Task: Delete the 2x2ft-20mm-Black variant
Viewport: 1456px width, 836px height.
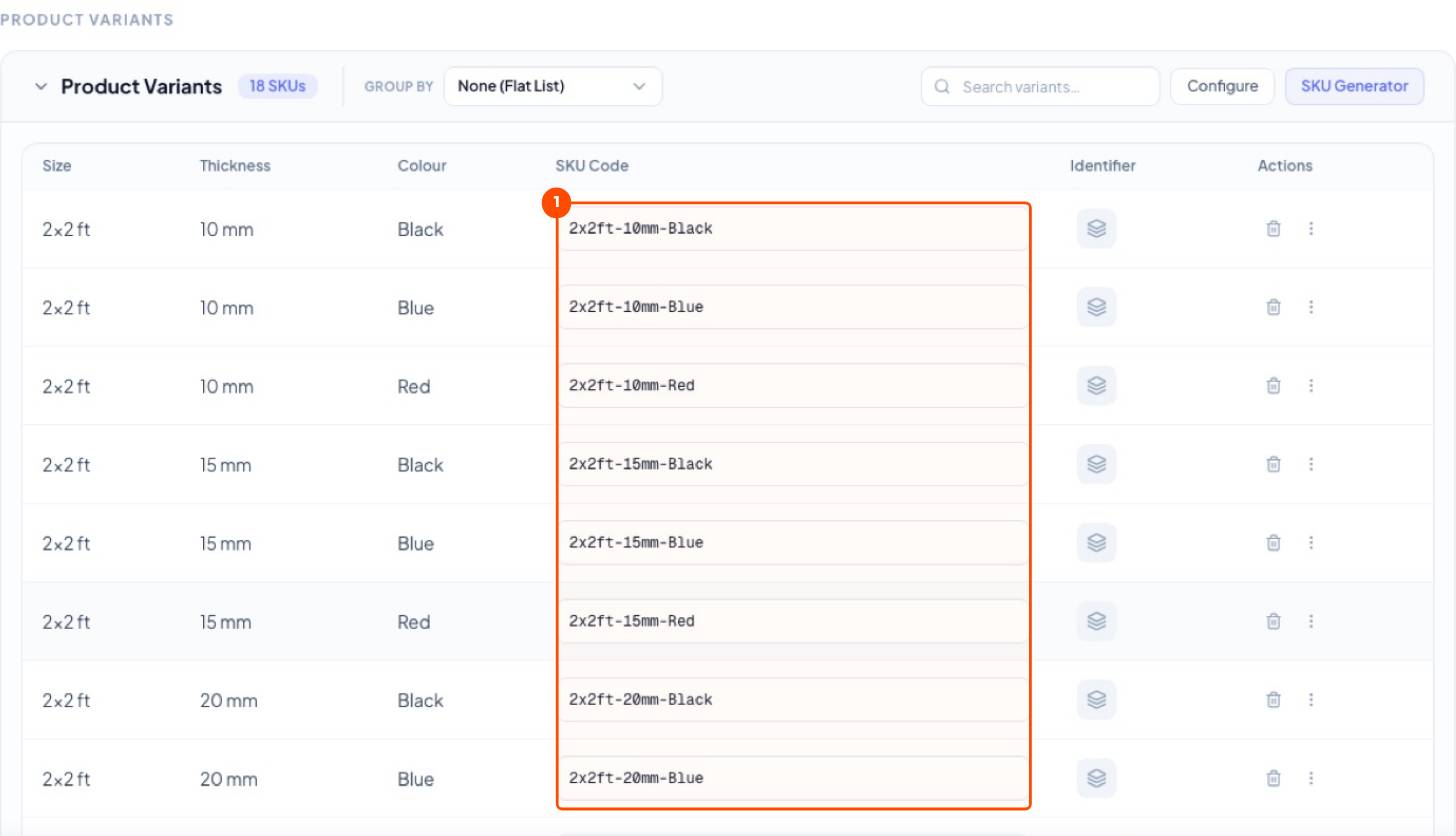Action: pyautogui.click(x=1273, y=700)
